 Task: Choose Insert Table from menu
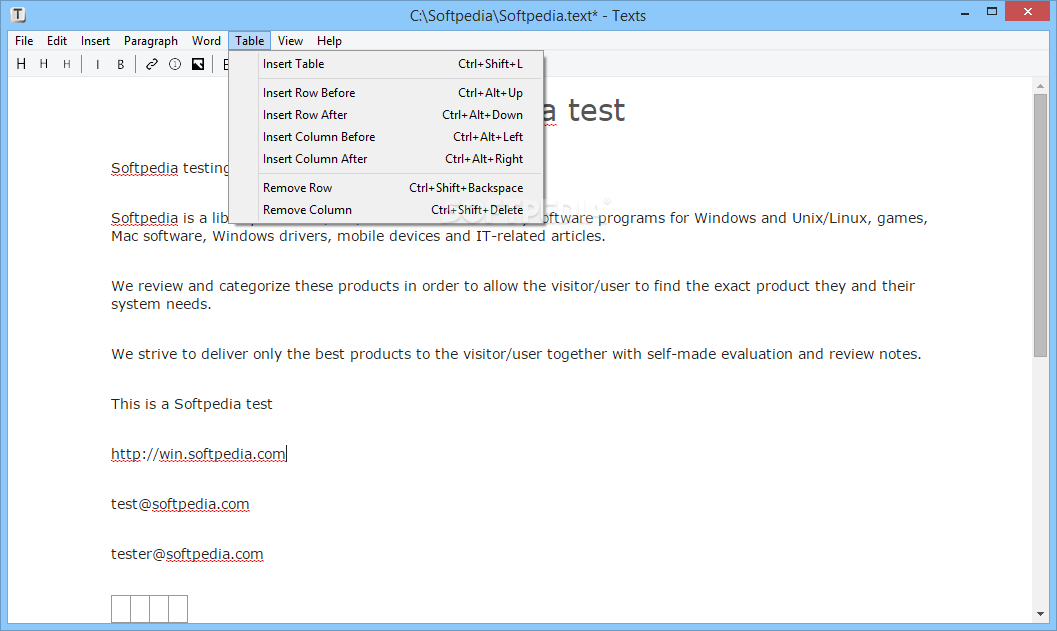tap(386, 64)
